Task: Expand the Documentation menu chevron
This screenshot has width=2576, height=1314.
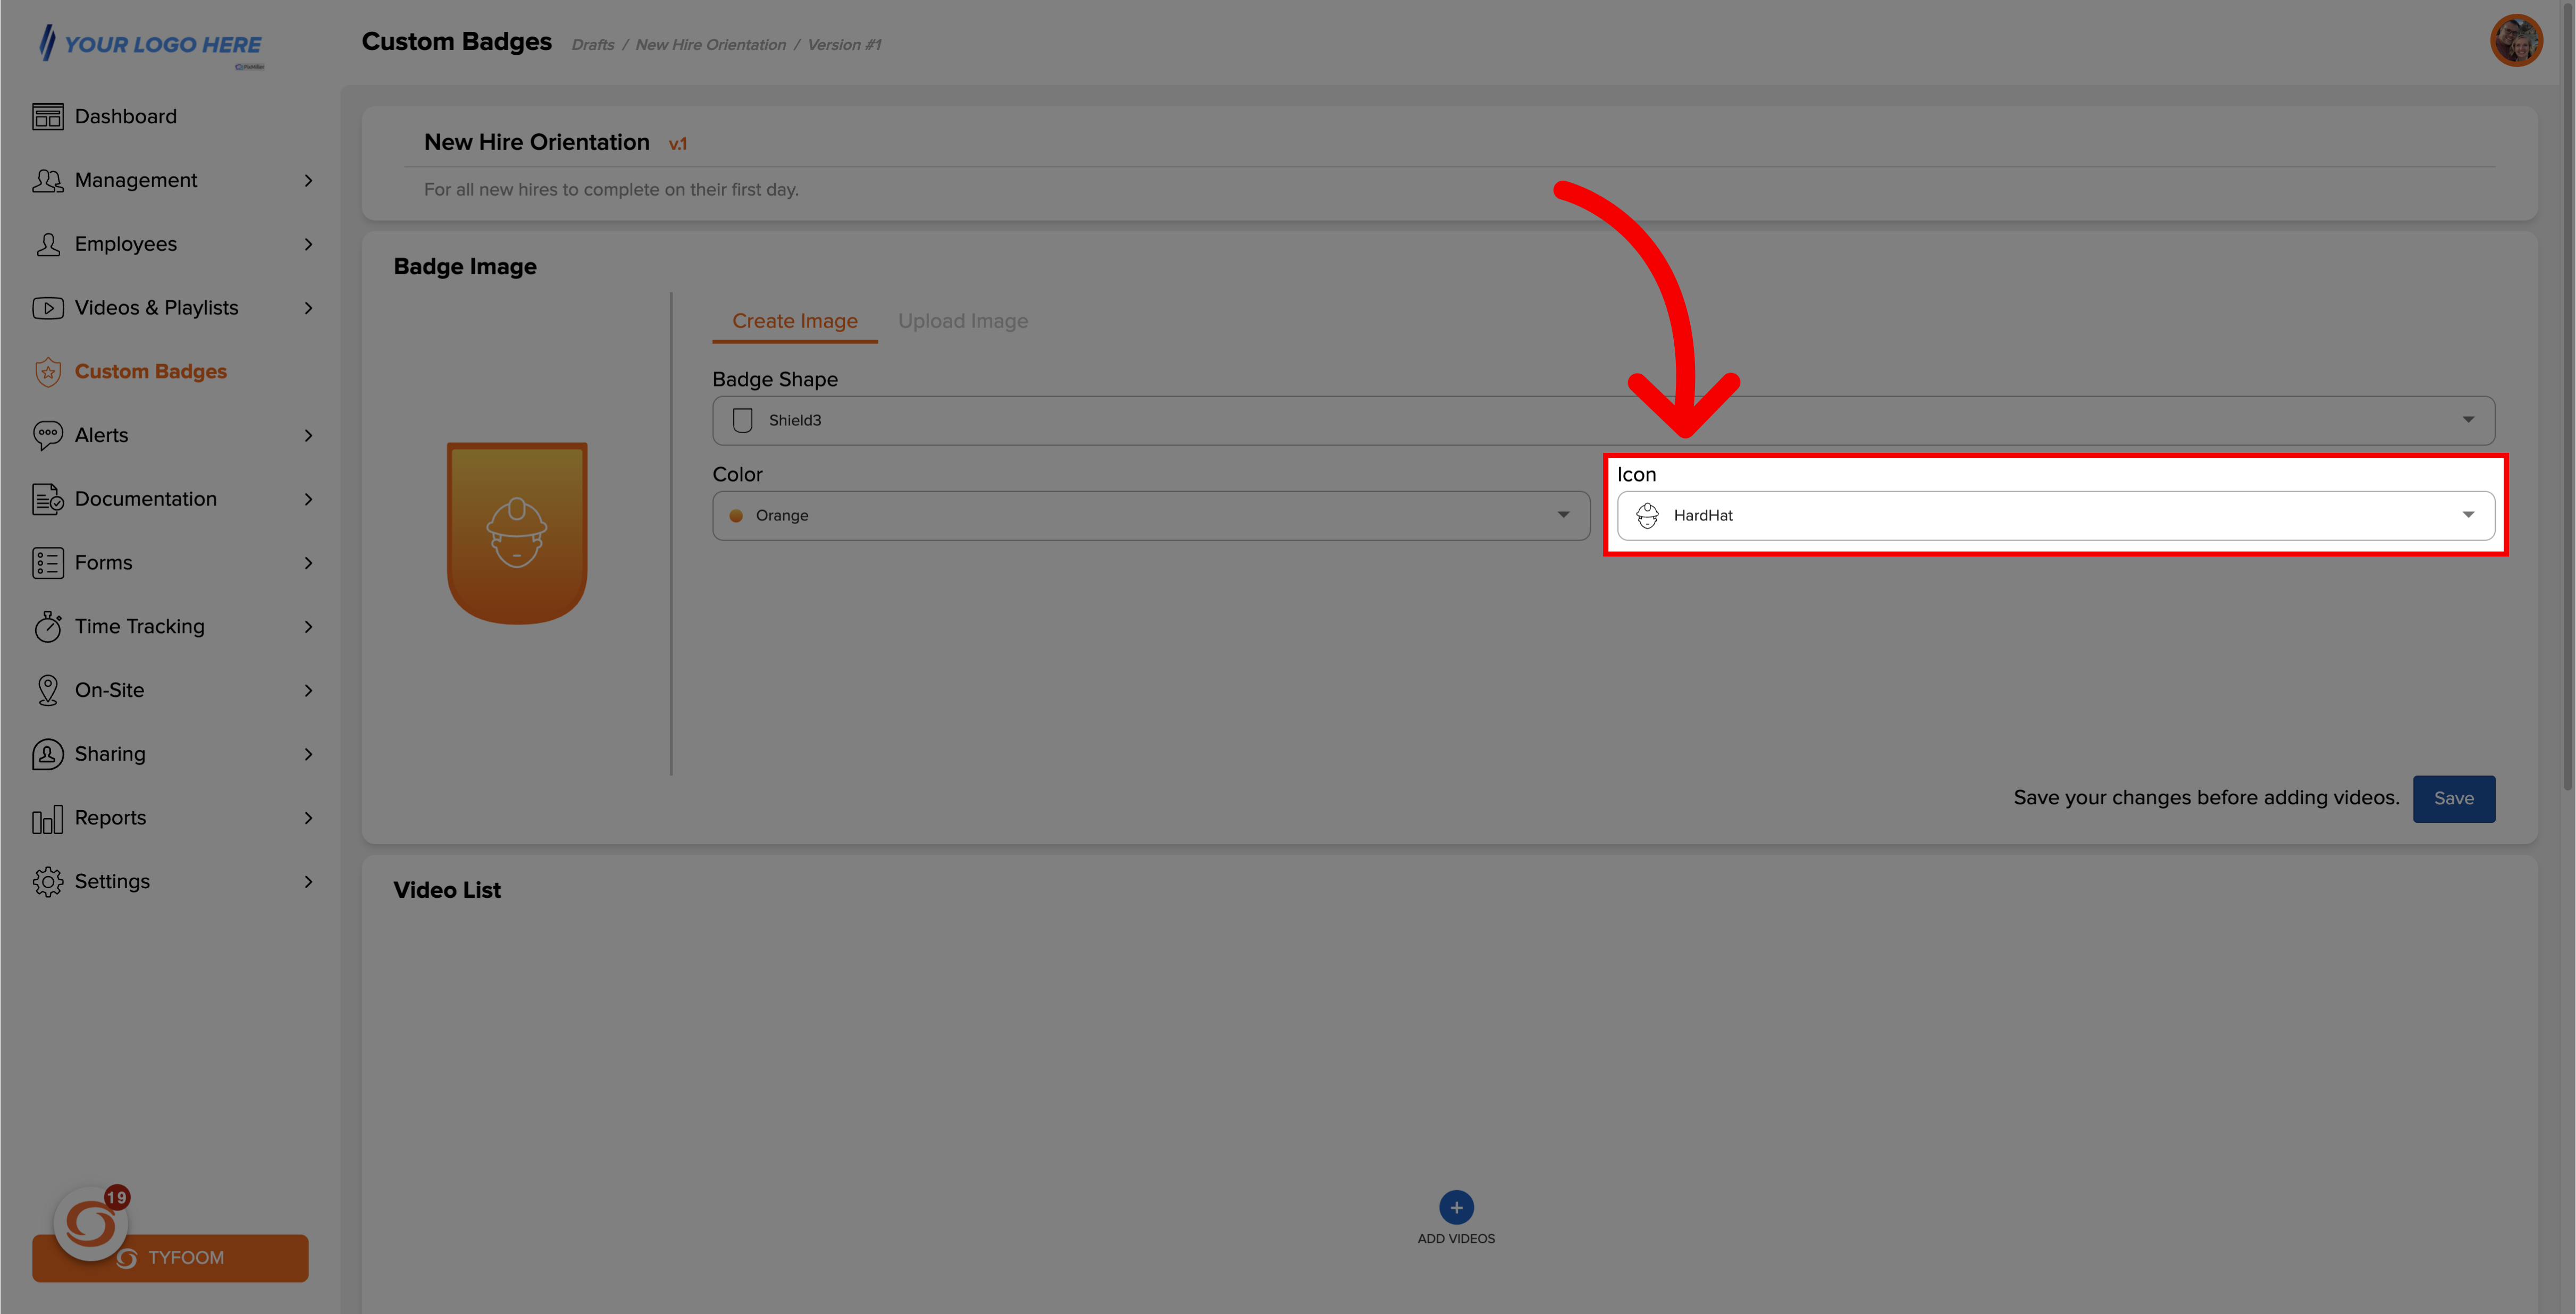Action: tap(308, 499)
